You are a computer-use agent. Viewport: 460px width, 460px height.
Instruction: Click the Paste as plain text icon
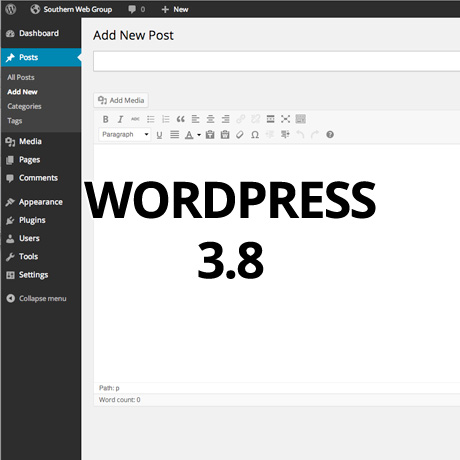tap(210, 135)
